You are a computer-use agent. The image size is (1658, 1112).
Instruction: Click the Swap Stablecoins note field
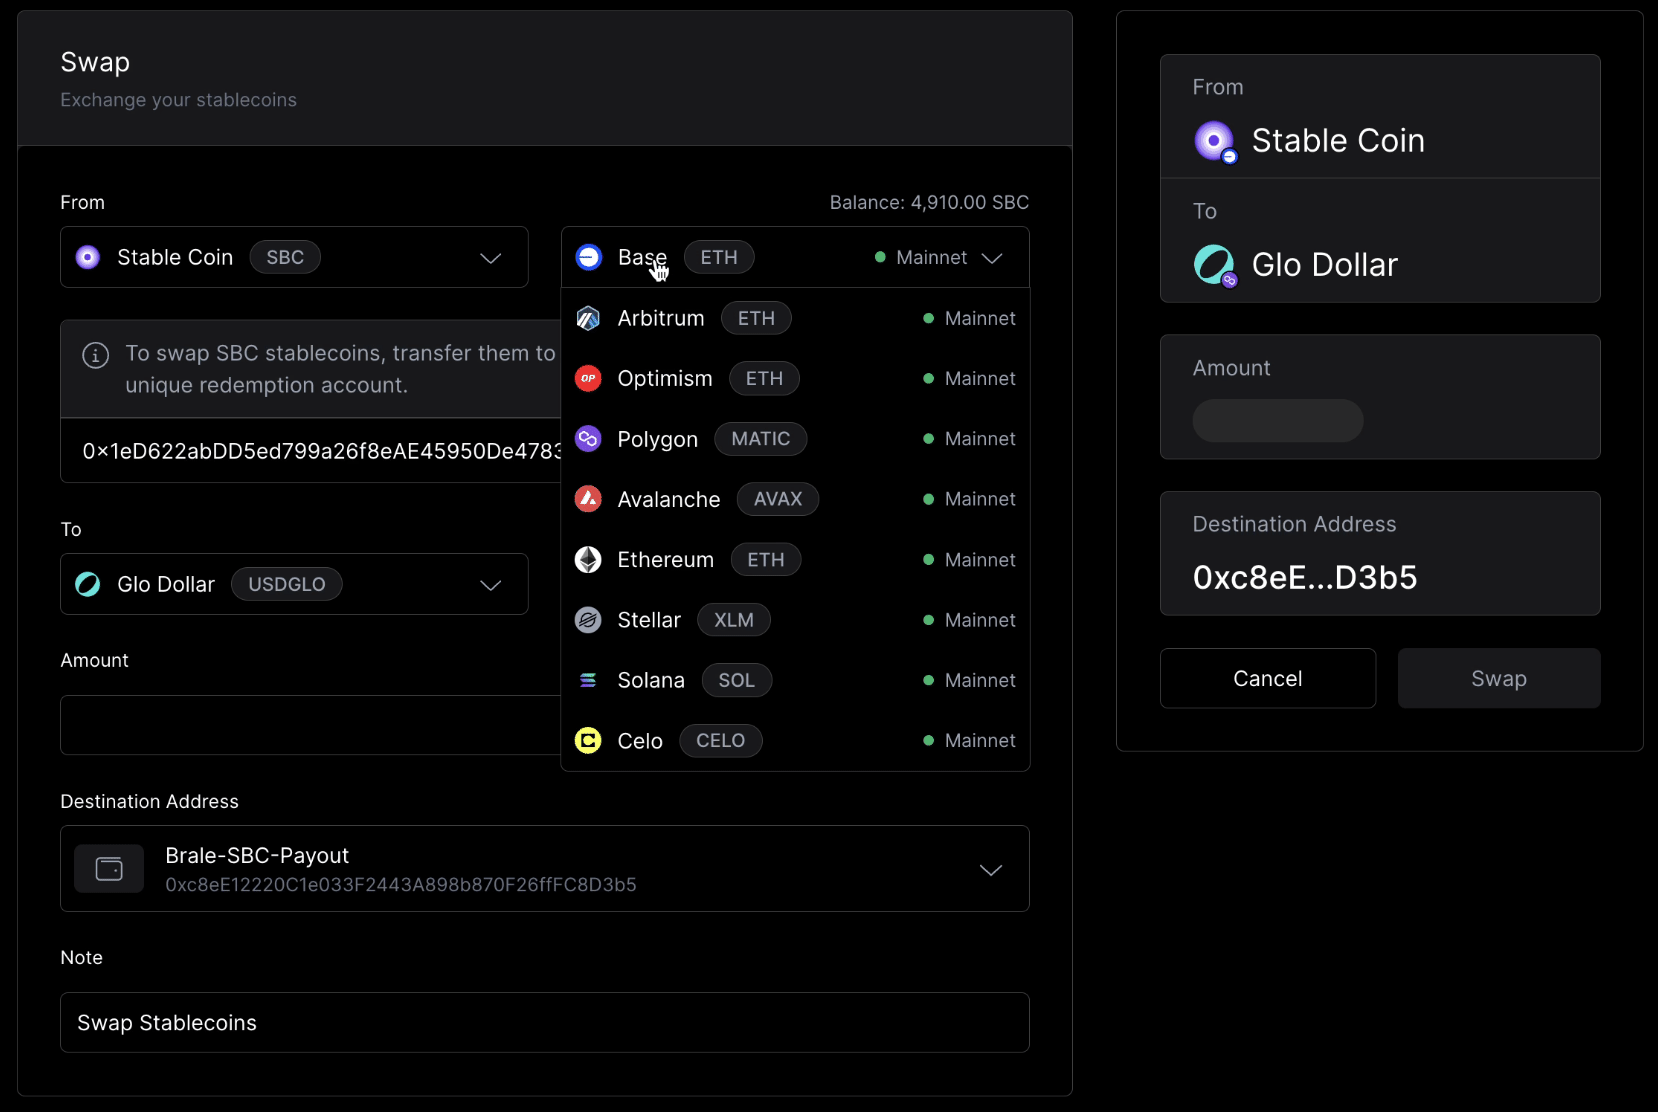click(544, 1022)
